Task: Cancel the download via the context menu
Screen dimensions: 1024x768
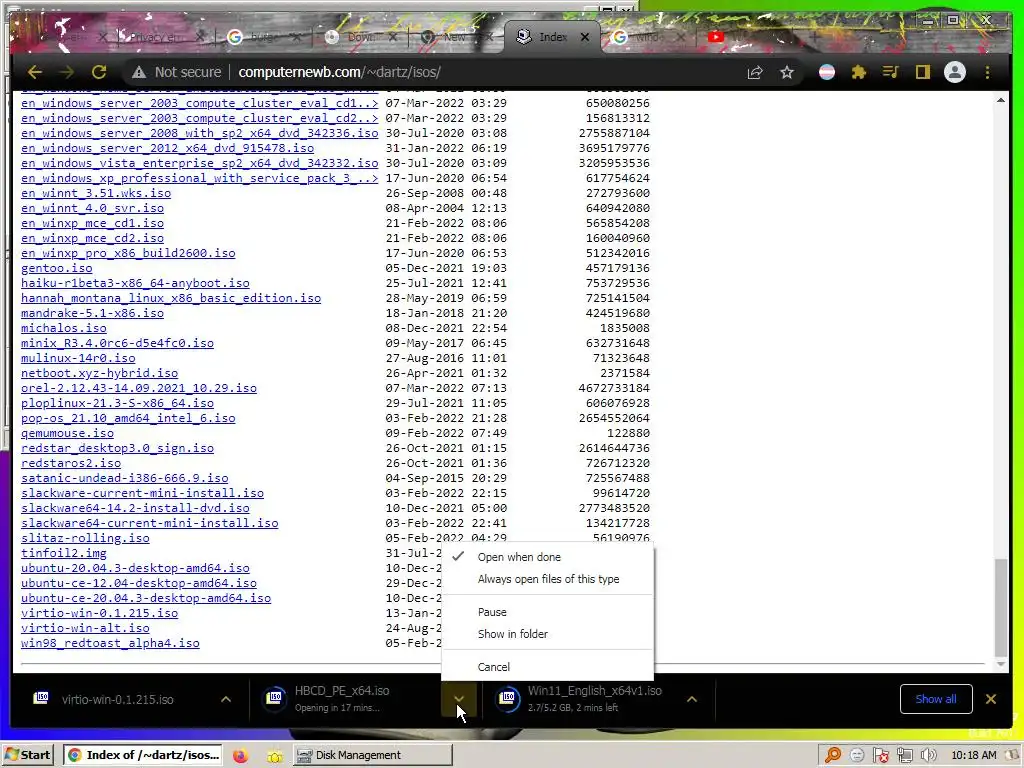Action: tap(548, 667)
